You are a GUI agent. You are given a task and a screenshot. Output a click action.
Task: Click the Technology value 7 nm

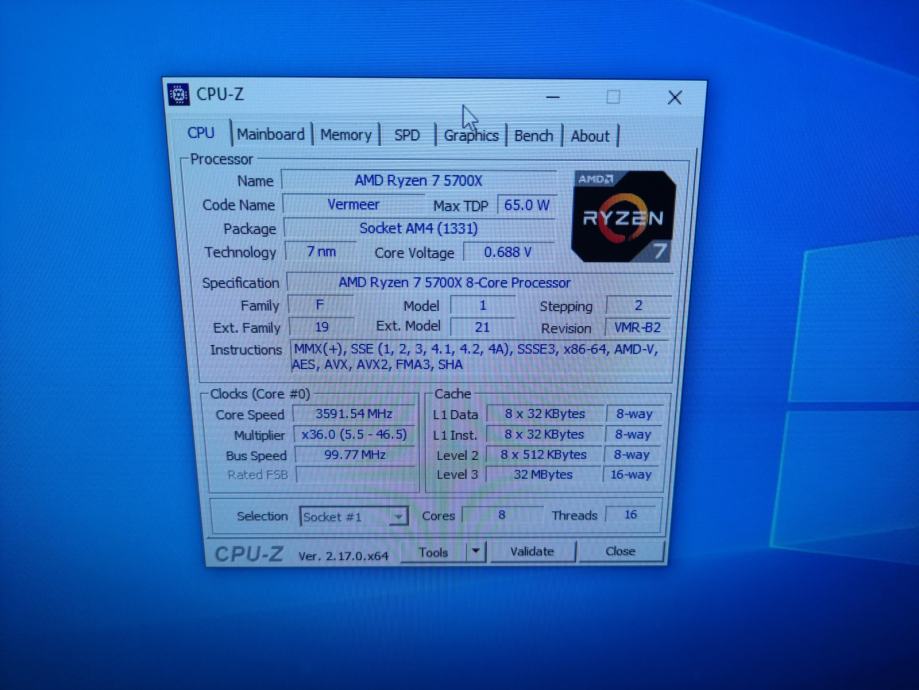tap(321, 252)
